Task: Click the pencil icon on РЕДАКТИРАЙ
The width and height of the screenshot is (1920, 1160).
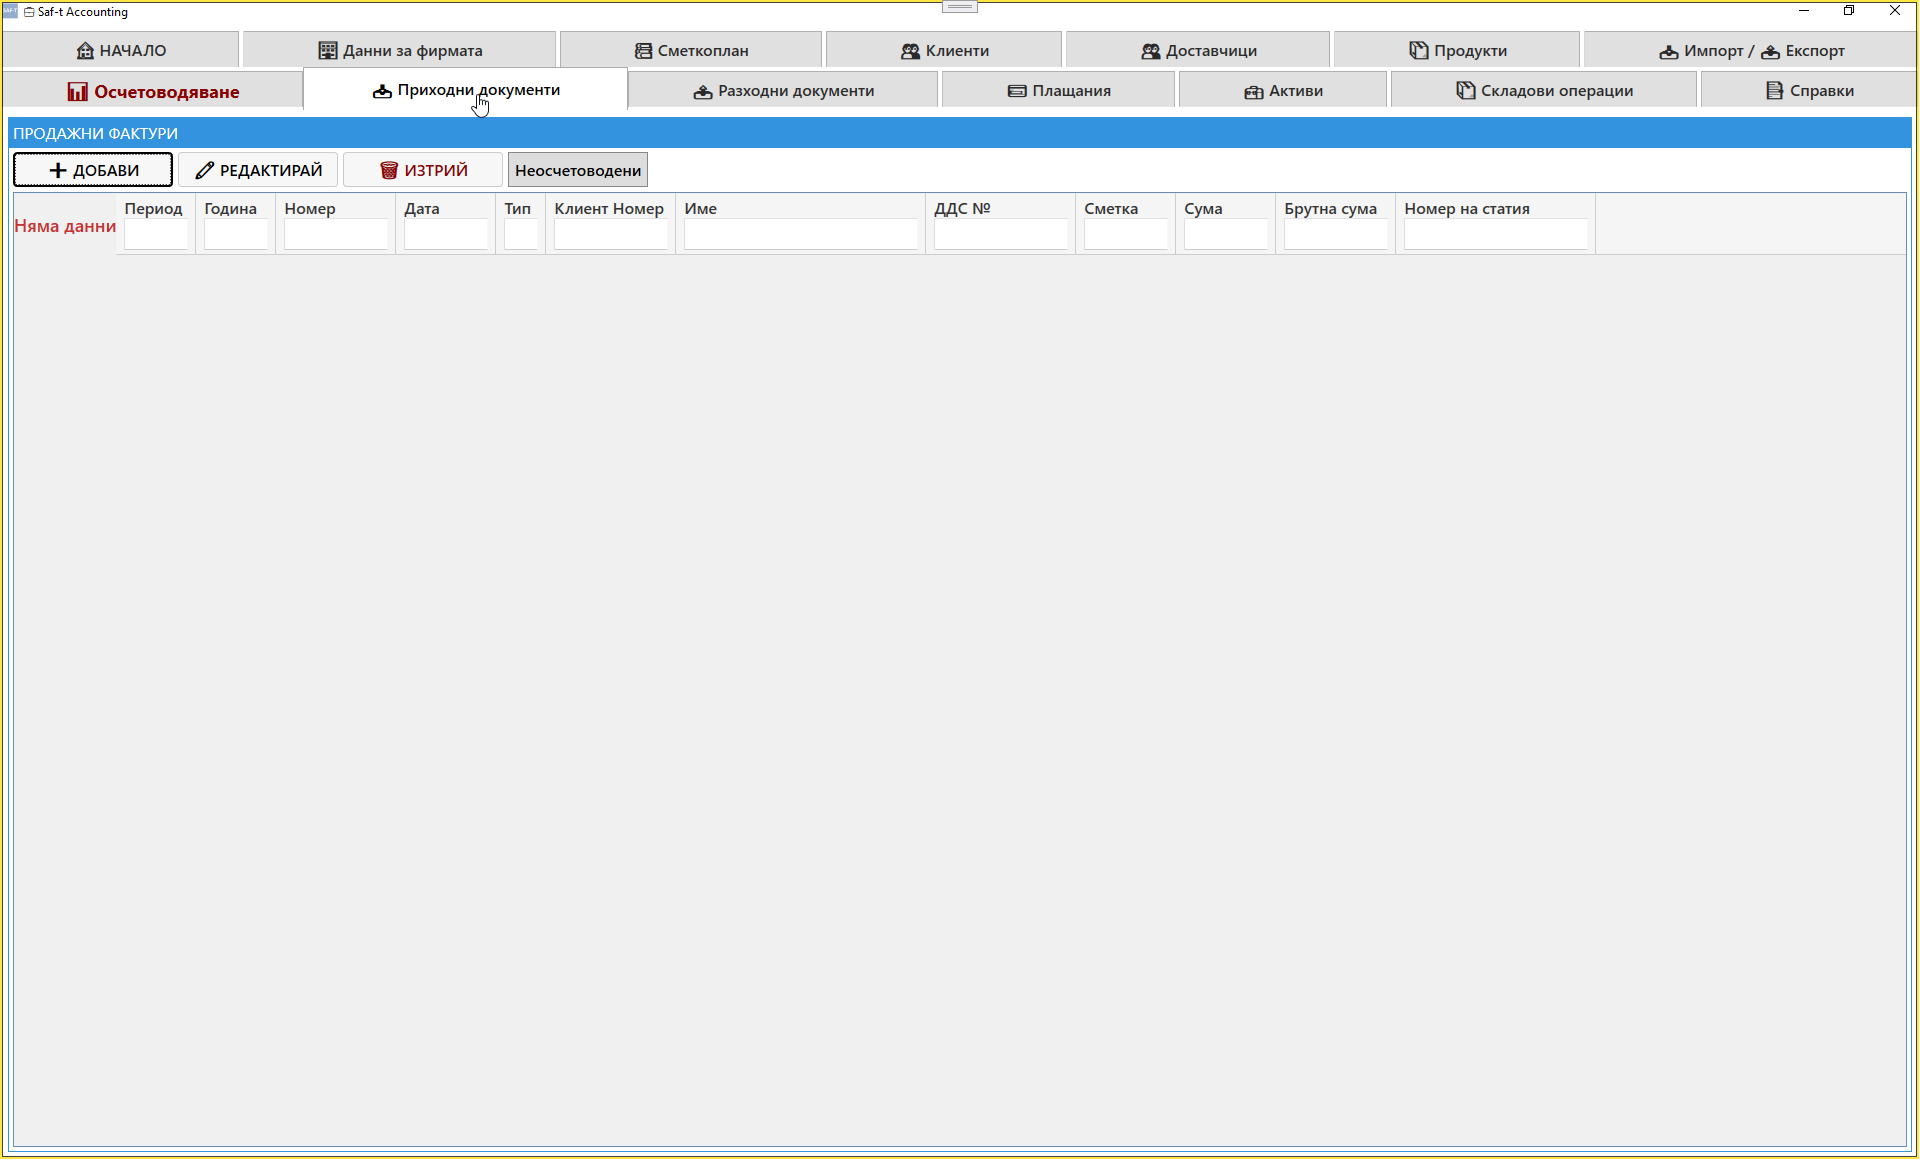Action: 204,171
